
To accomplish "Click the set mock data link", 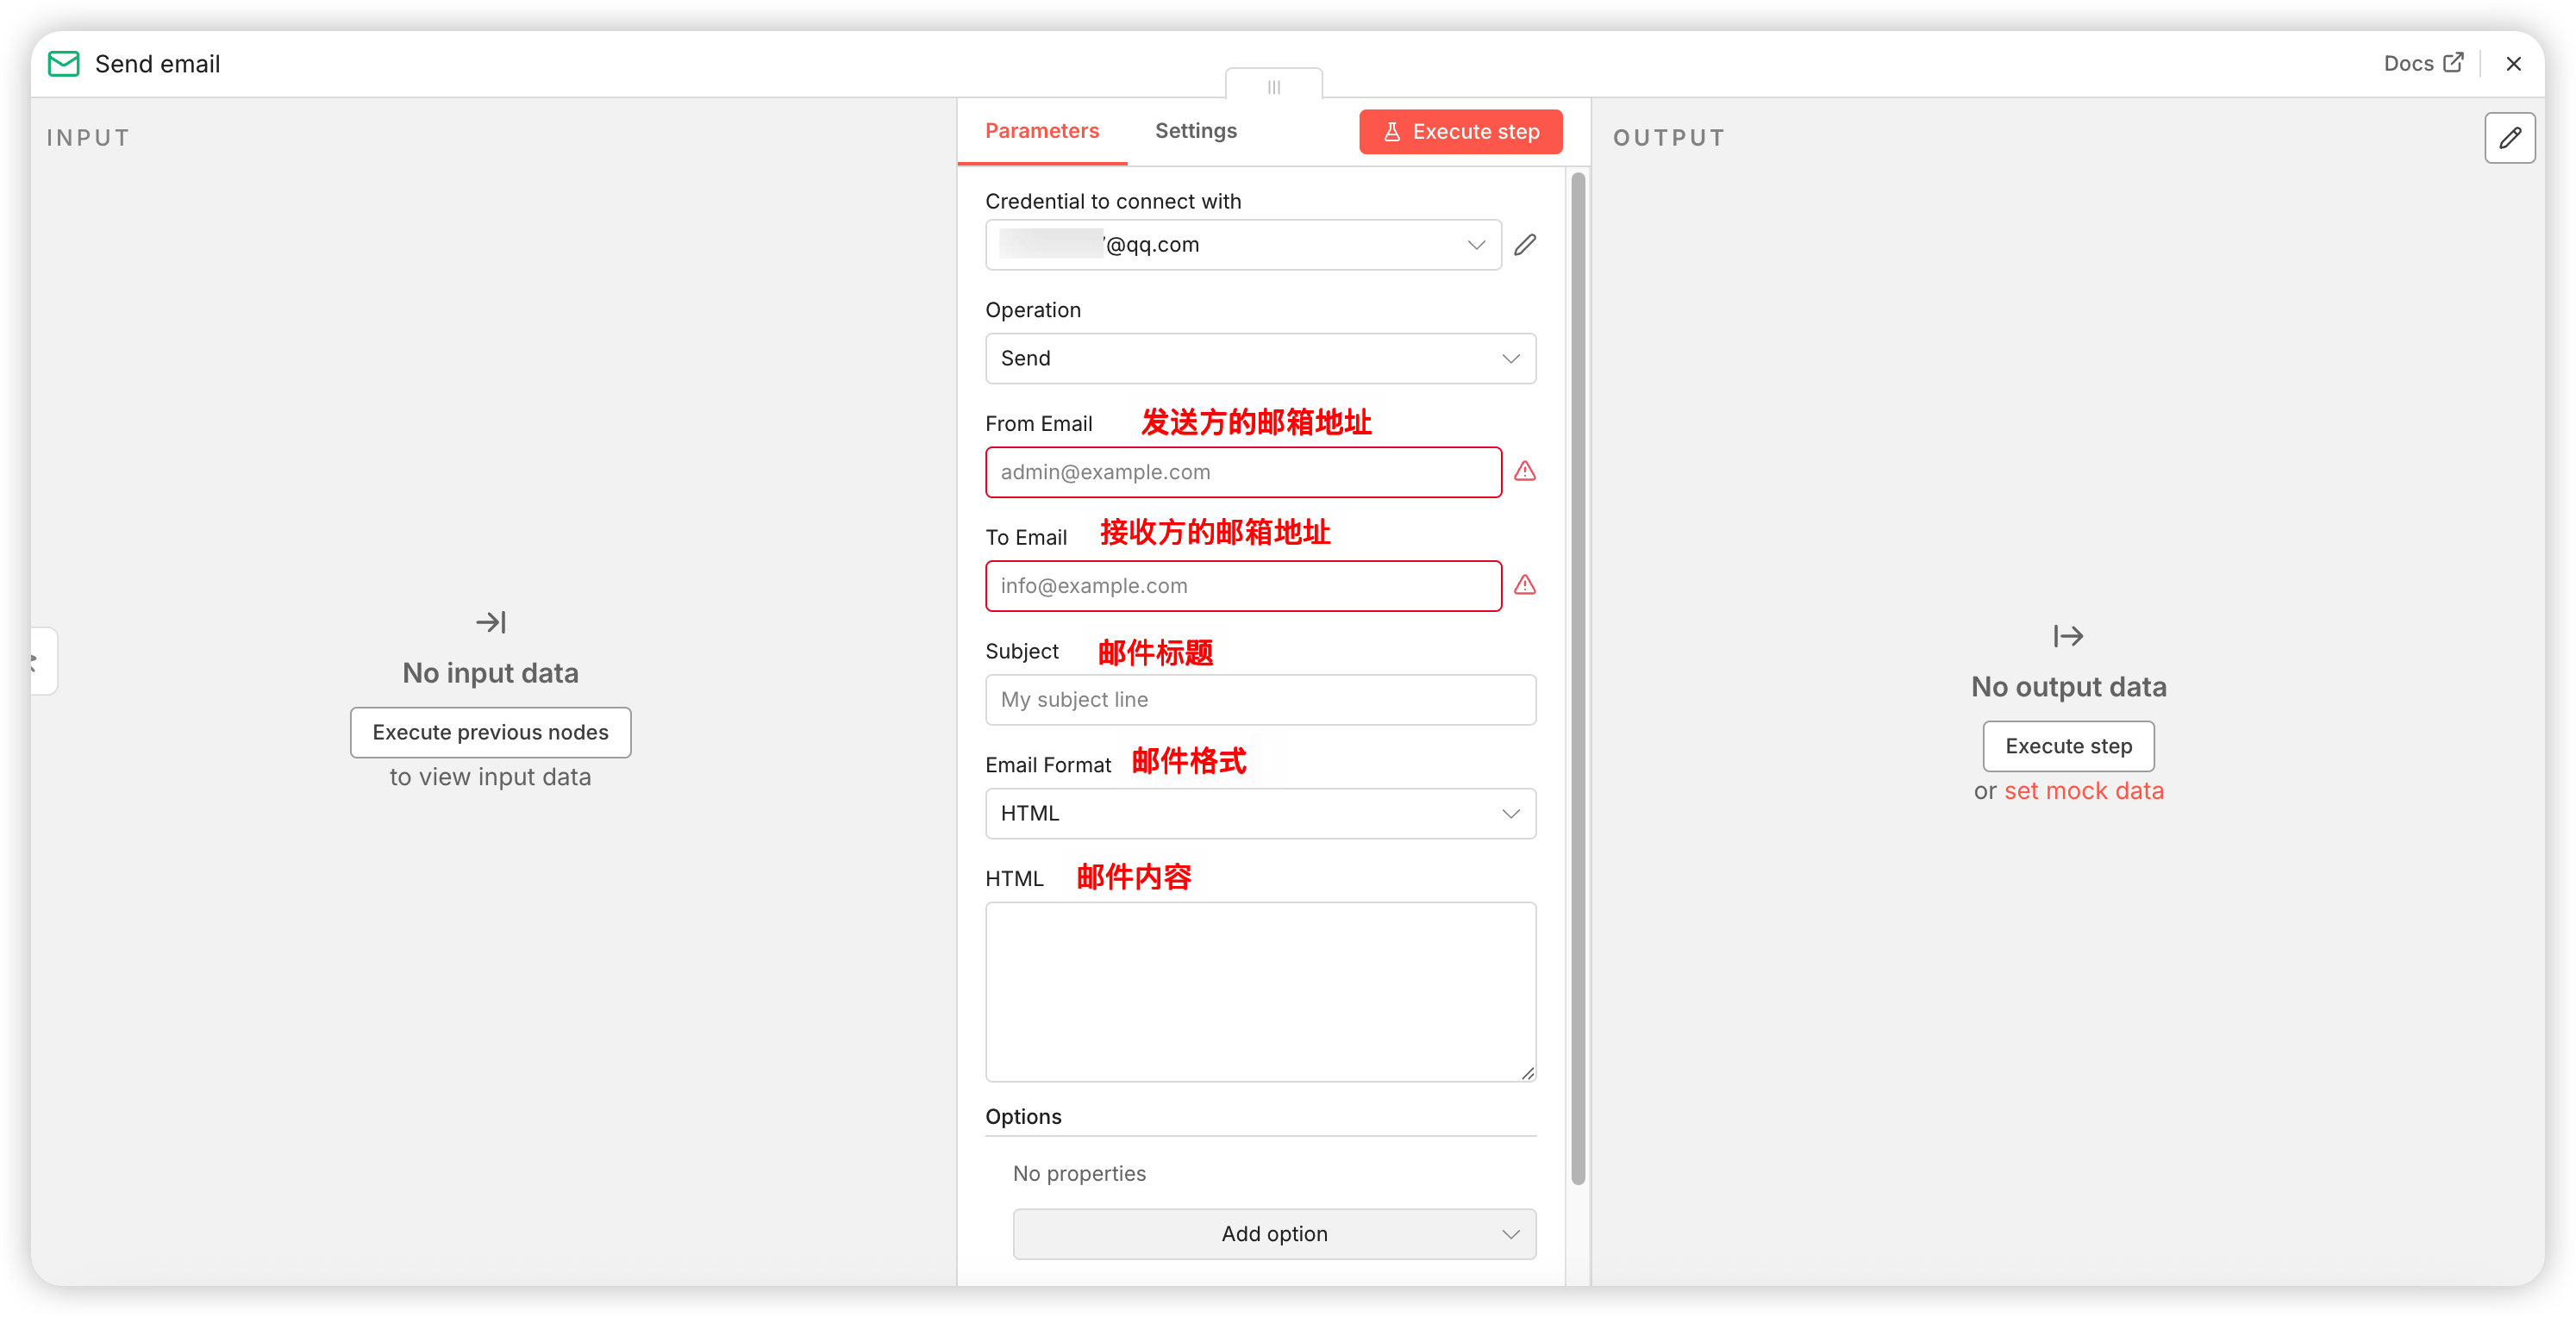I will (x=2083, y=791).
